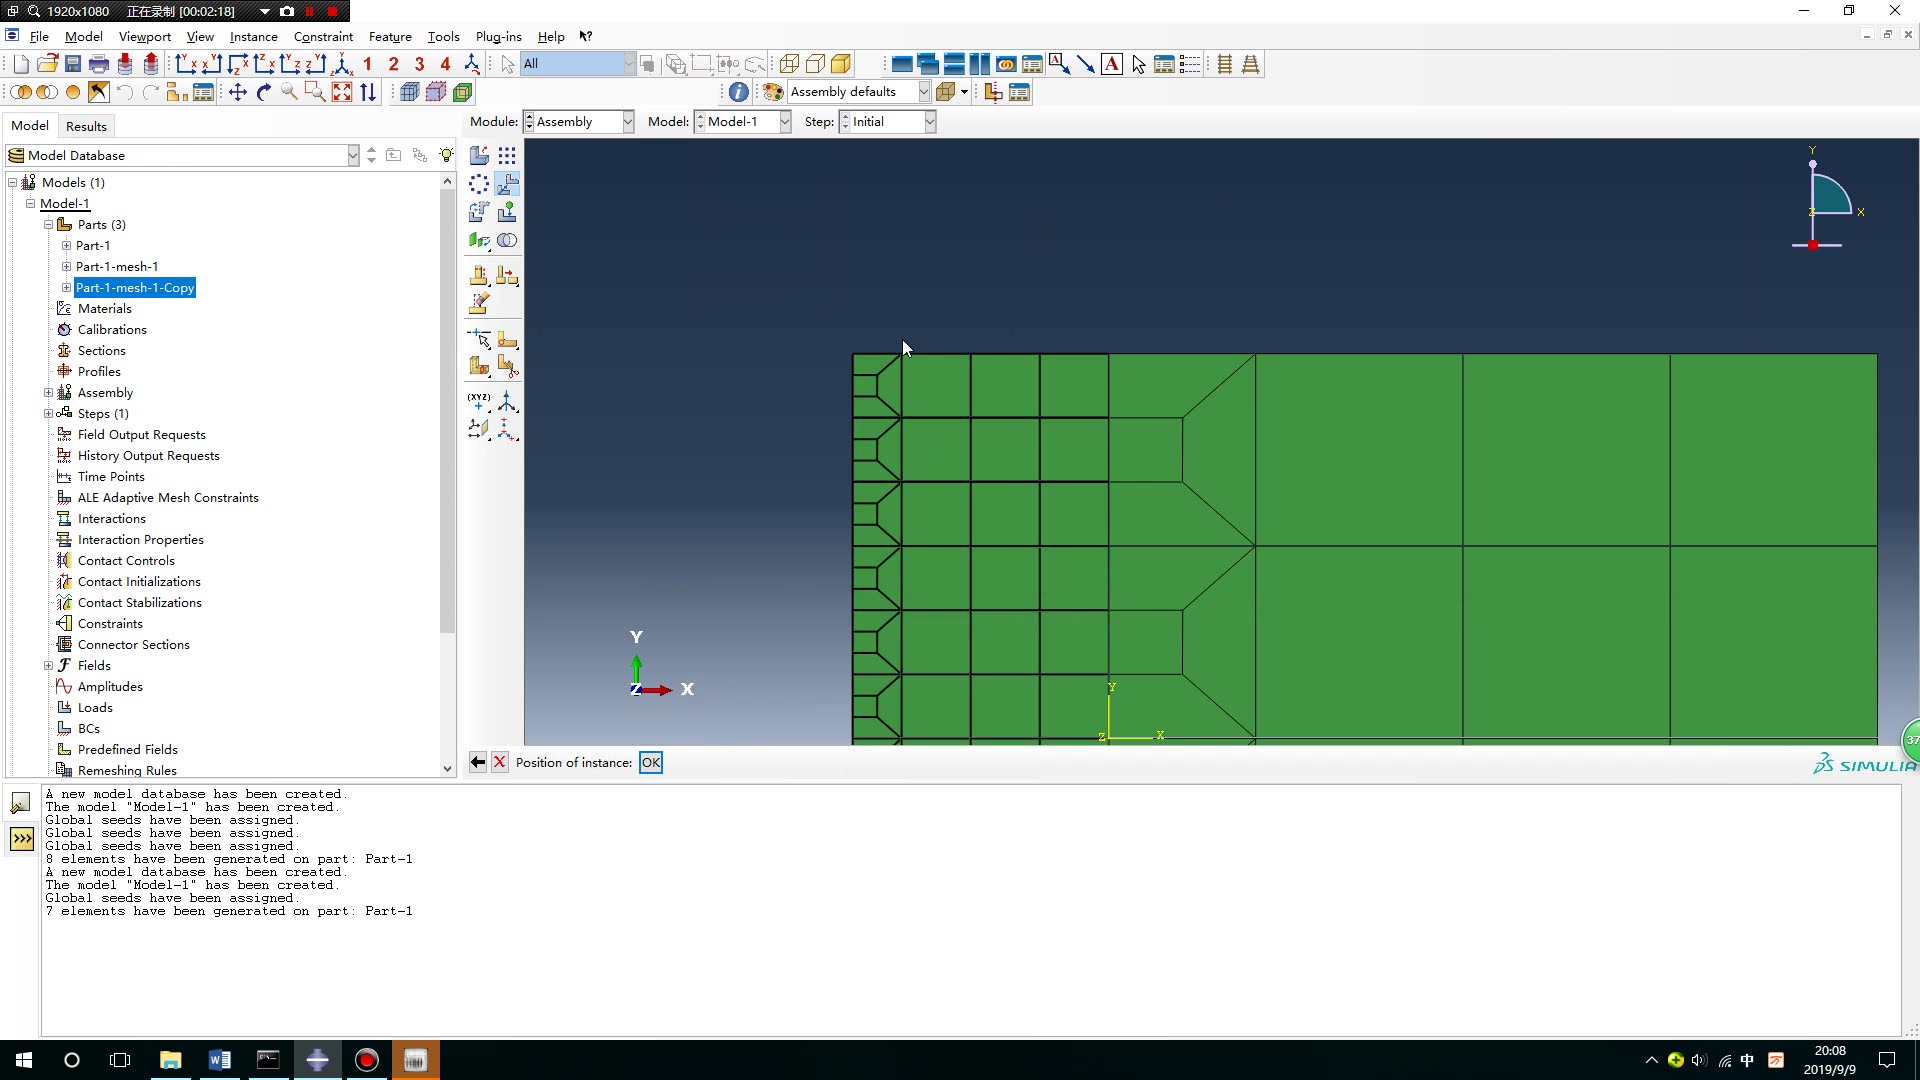Expand the Parts (3) tree node

pos(47,224)
